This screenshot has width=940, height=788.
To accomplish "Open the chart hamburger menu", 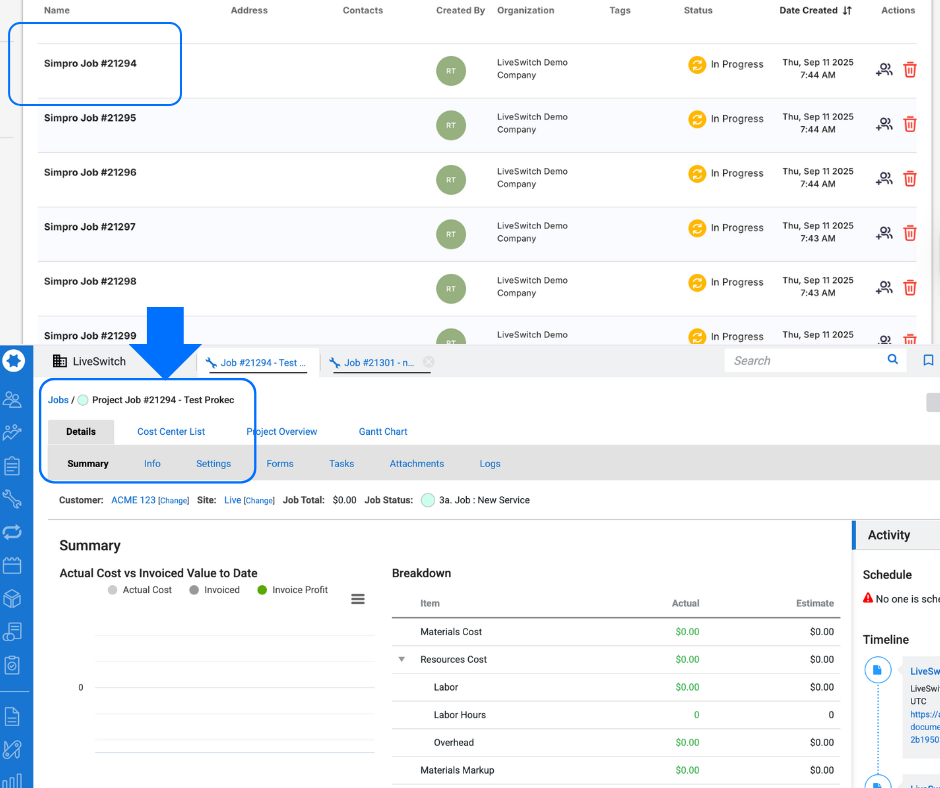I will tap(358, 599).
